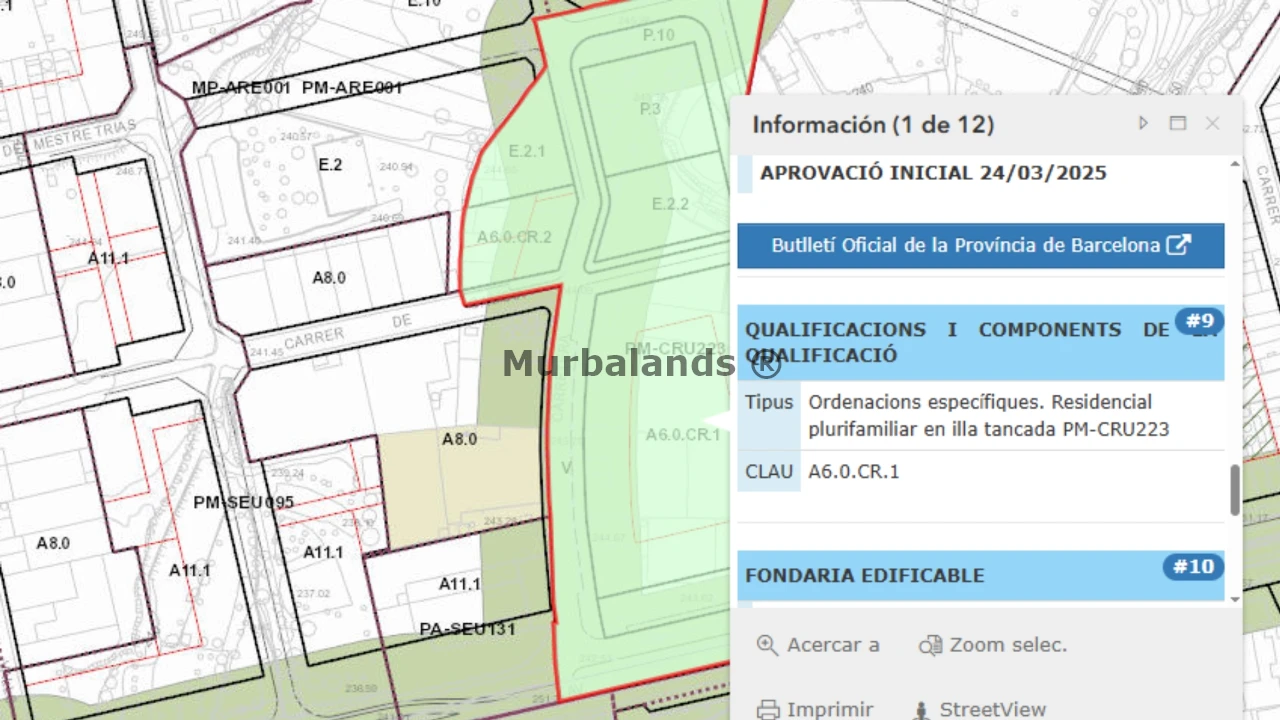This screenshot has width=1280, height=720.
Task: Click the PM-SEU095 parcel label on map
Action: pyautogui.click(x=243, y=502)
